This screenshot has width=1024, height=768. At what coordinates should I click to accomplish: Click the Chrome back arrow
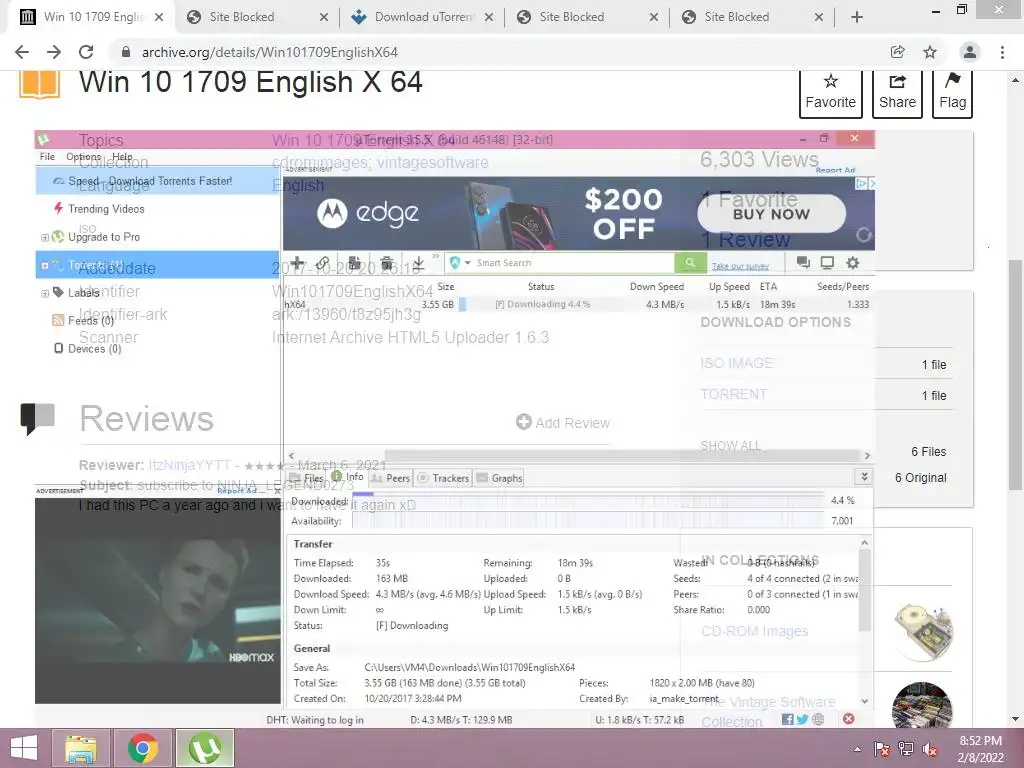(22, 52)
